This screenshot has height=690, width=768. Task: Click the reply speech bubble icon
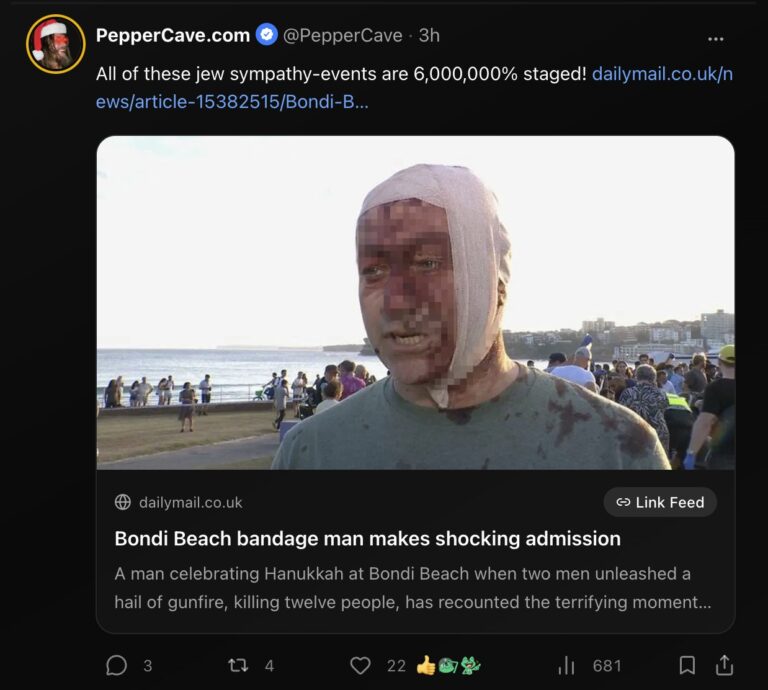[117, 665]
